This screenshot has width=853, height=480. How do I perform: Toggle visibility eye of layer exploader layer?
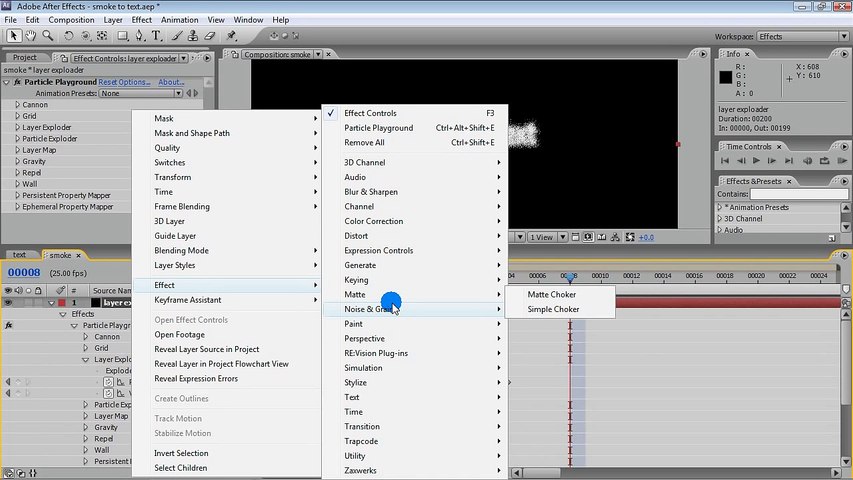pos(8,303)
